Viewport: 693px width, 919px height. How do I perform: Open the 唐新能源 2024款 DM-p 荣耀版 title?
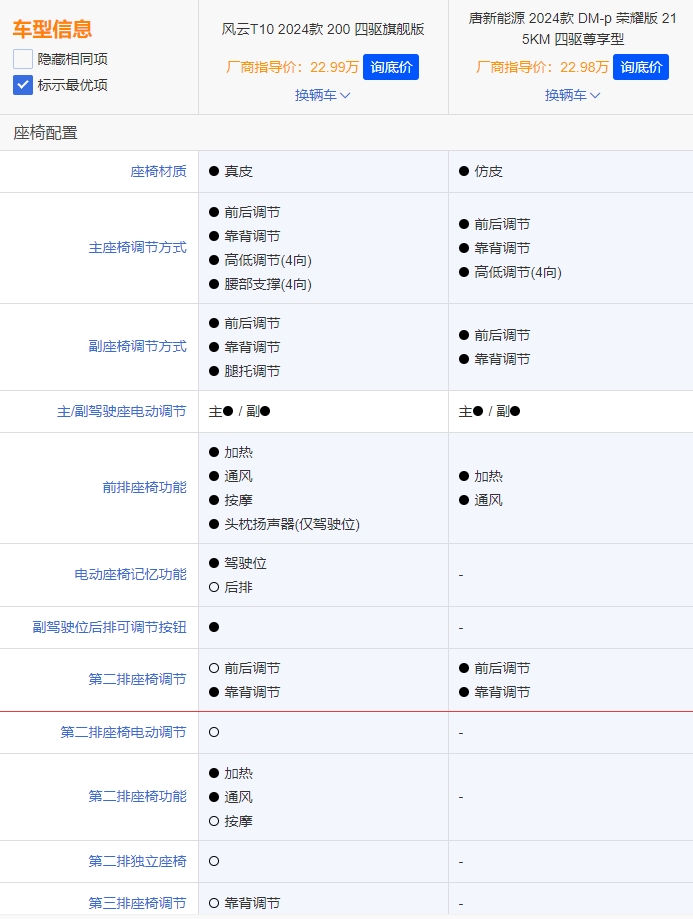pos(572,29)
